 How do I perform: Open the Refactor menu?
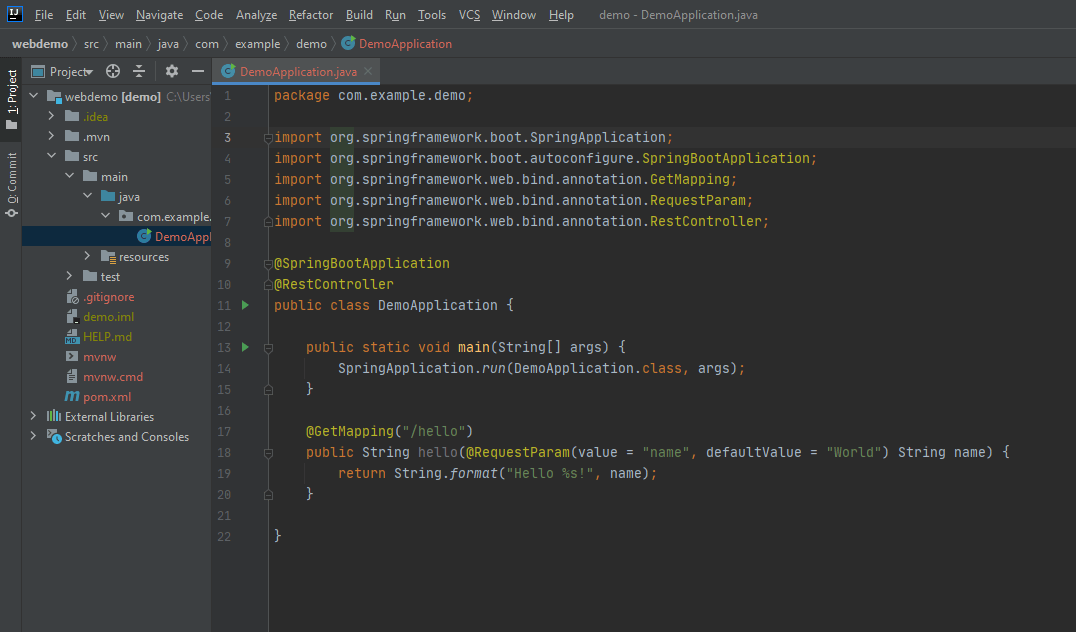click(310, 15)
